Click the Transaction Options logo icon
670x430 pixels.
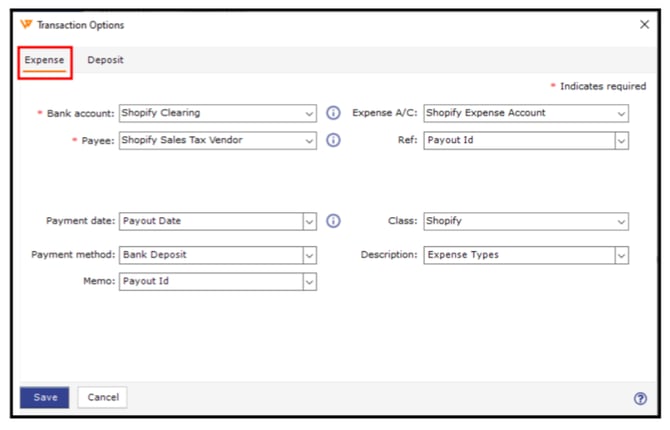[26, 25]
